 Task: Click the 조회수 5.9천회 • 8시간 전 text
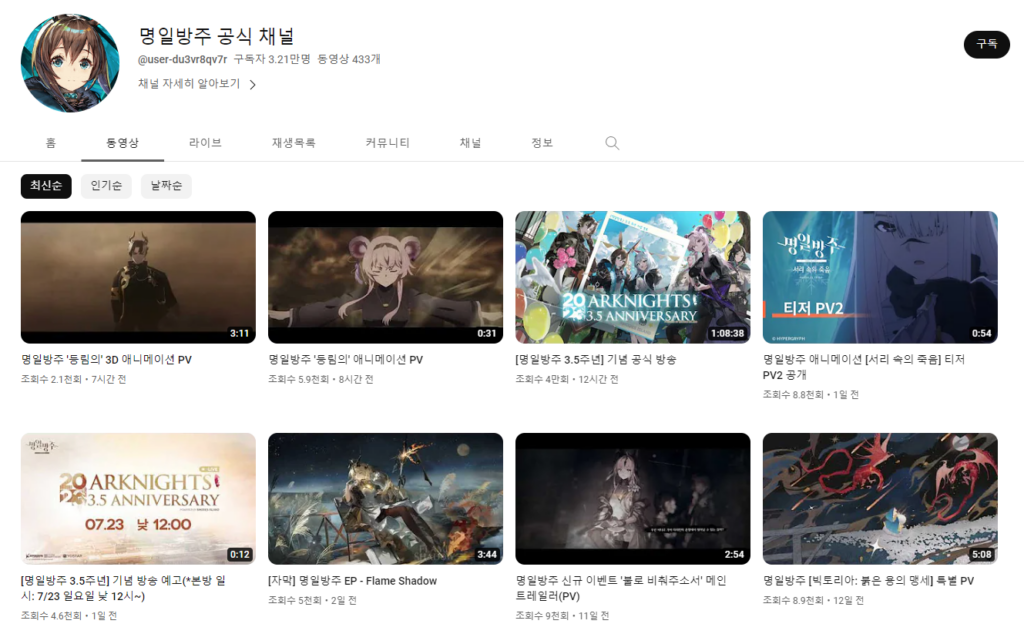click(x=321, y=379)
